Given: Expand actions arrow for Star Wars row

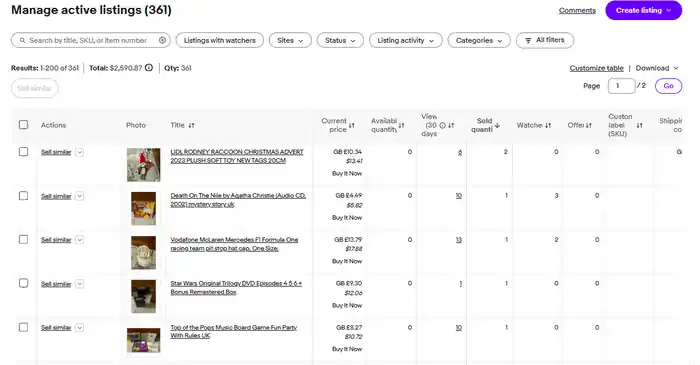Looking at the screenshot, I should pos(79,284).
